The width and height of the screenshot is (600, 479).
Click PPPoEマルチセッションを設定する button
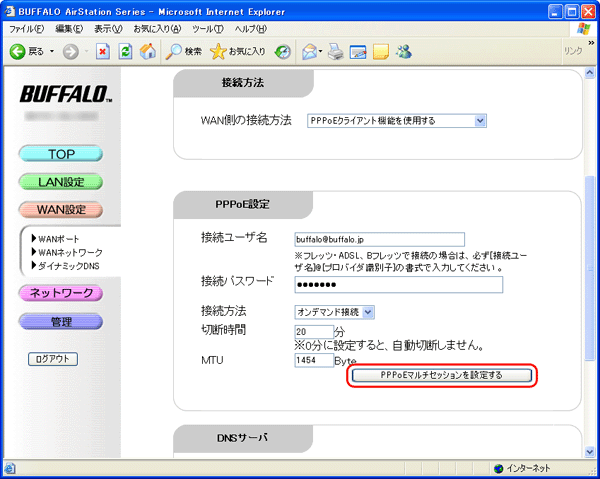pos(442,375)
